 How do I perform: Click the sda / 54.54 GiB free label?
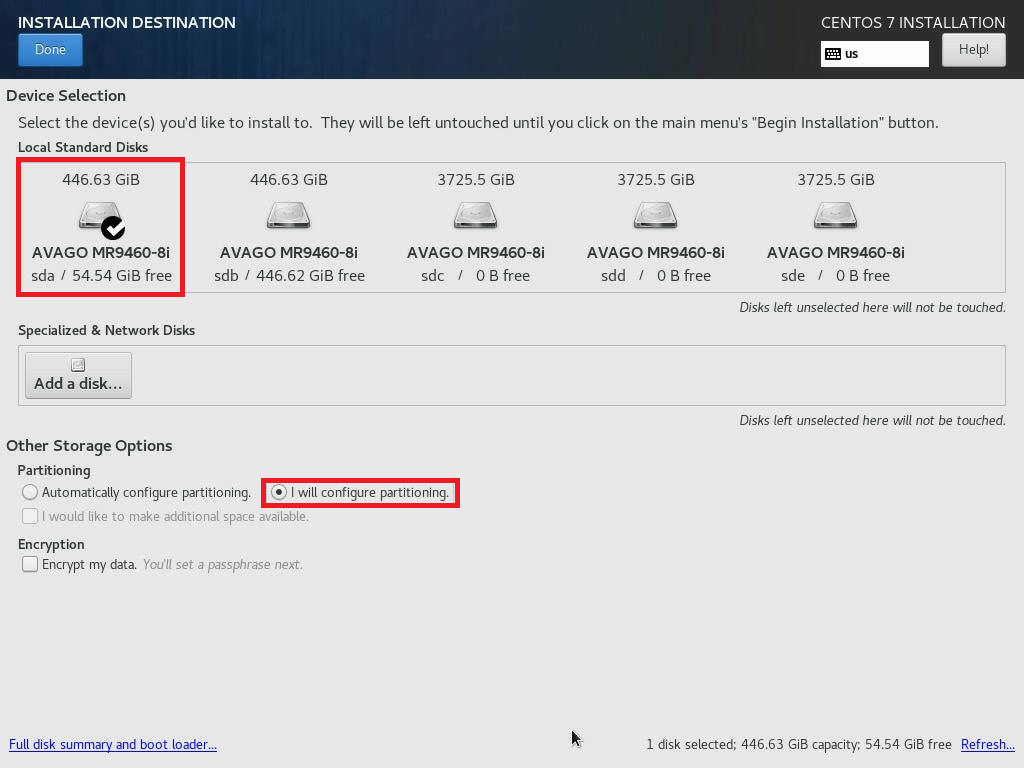(x=102, y=276)
